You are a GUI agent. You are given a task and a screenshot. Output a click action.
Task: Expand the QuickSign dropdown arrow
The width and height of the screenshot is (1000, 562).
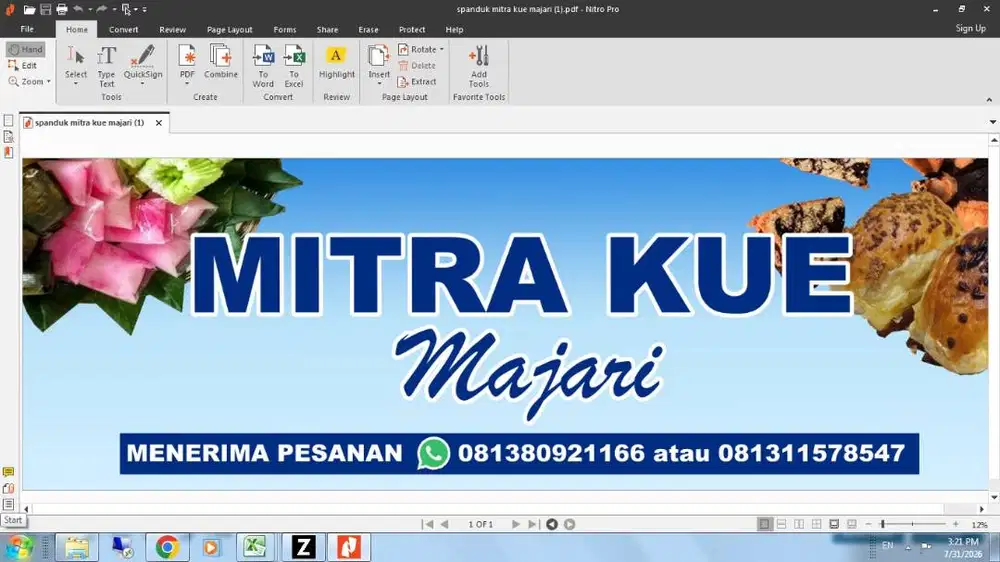click(143, 84)
